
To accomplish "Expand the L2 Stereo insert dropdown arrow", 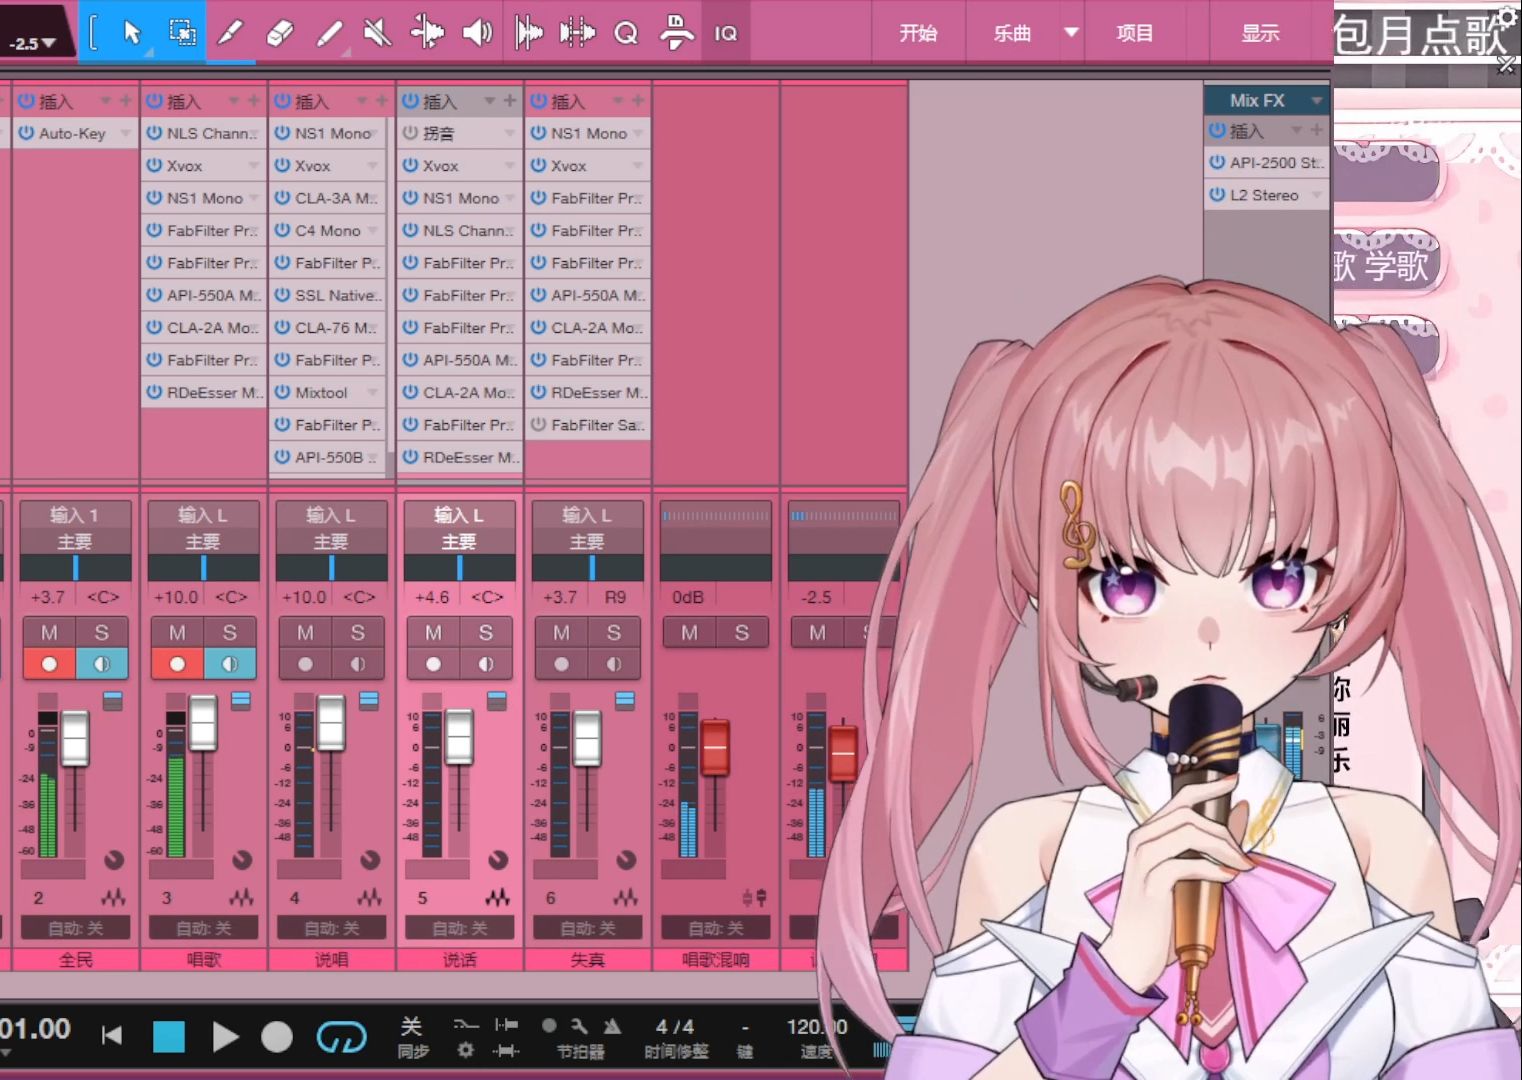I will 1316,195.
